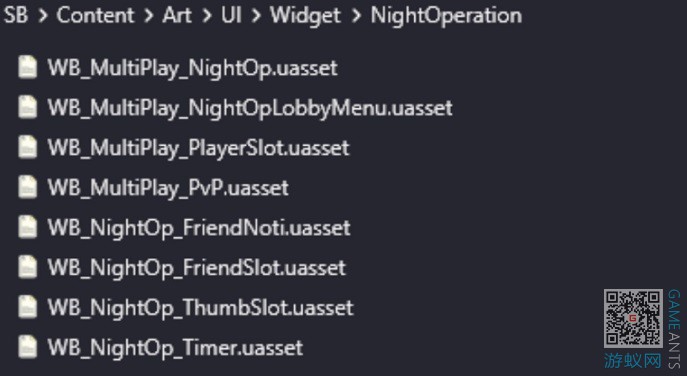Select the WB_MultiPlay_NightOpLobbyMenu.uasset file name
Screen dimensions: 687x376
[x=250, y=108]
